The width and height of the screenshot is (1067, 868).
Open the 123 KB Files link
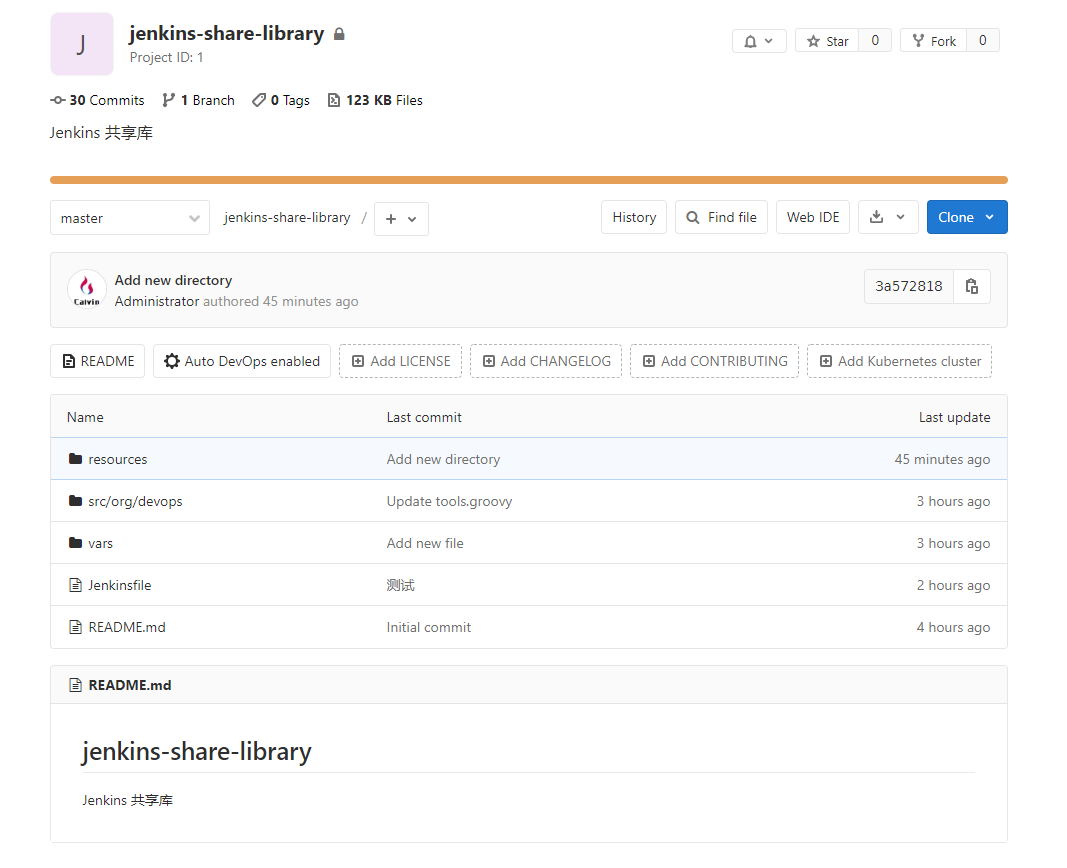click(x=375, y=101)
